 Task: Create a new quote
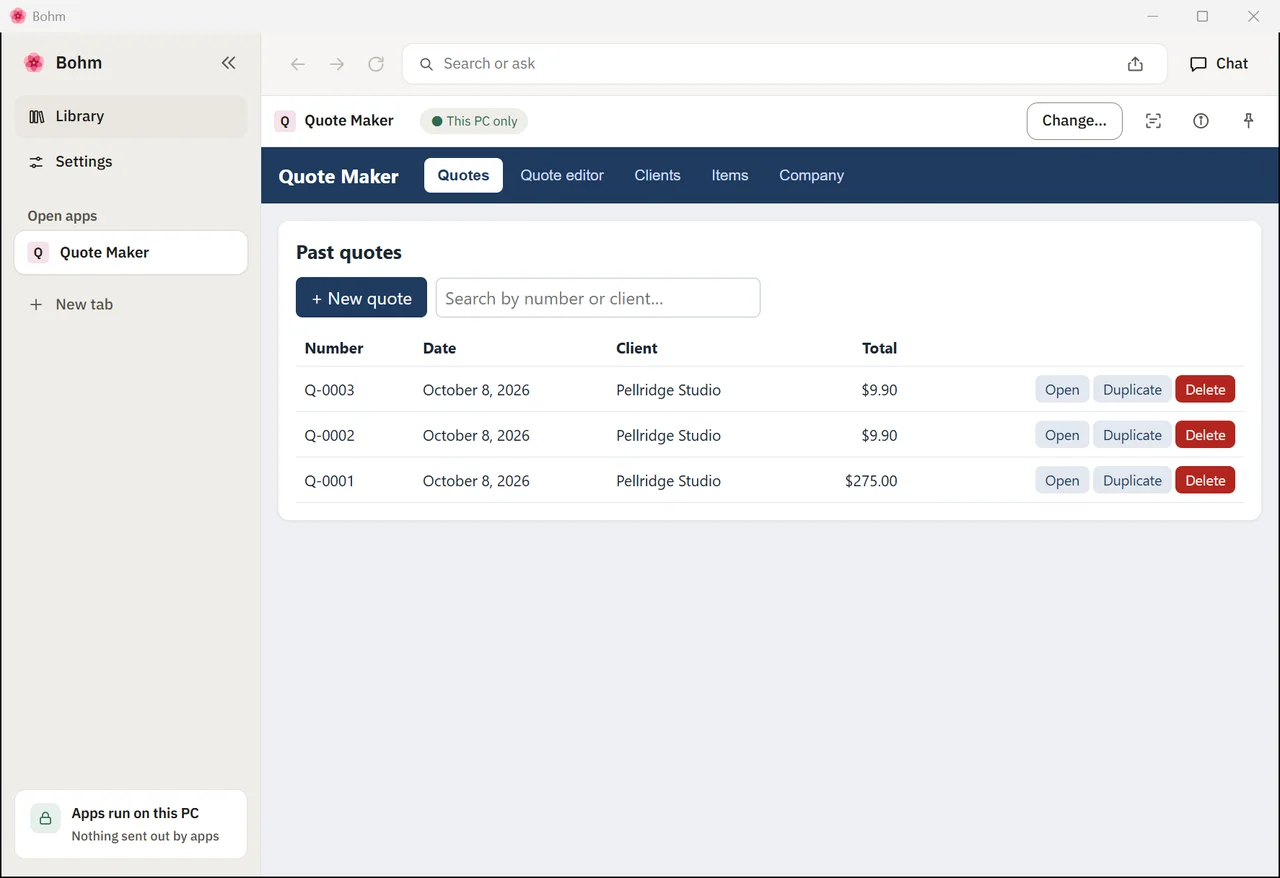click(x=361, y=298)
